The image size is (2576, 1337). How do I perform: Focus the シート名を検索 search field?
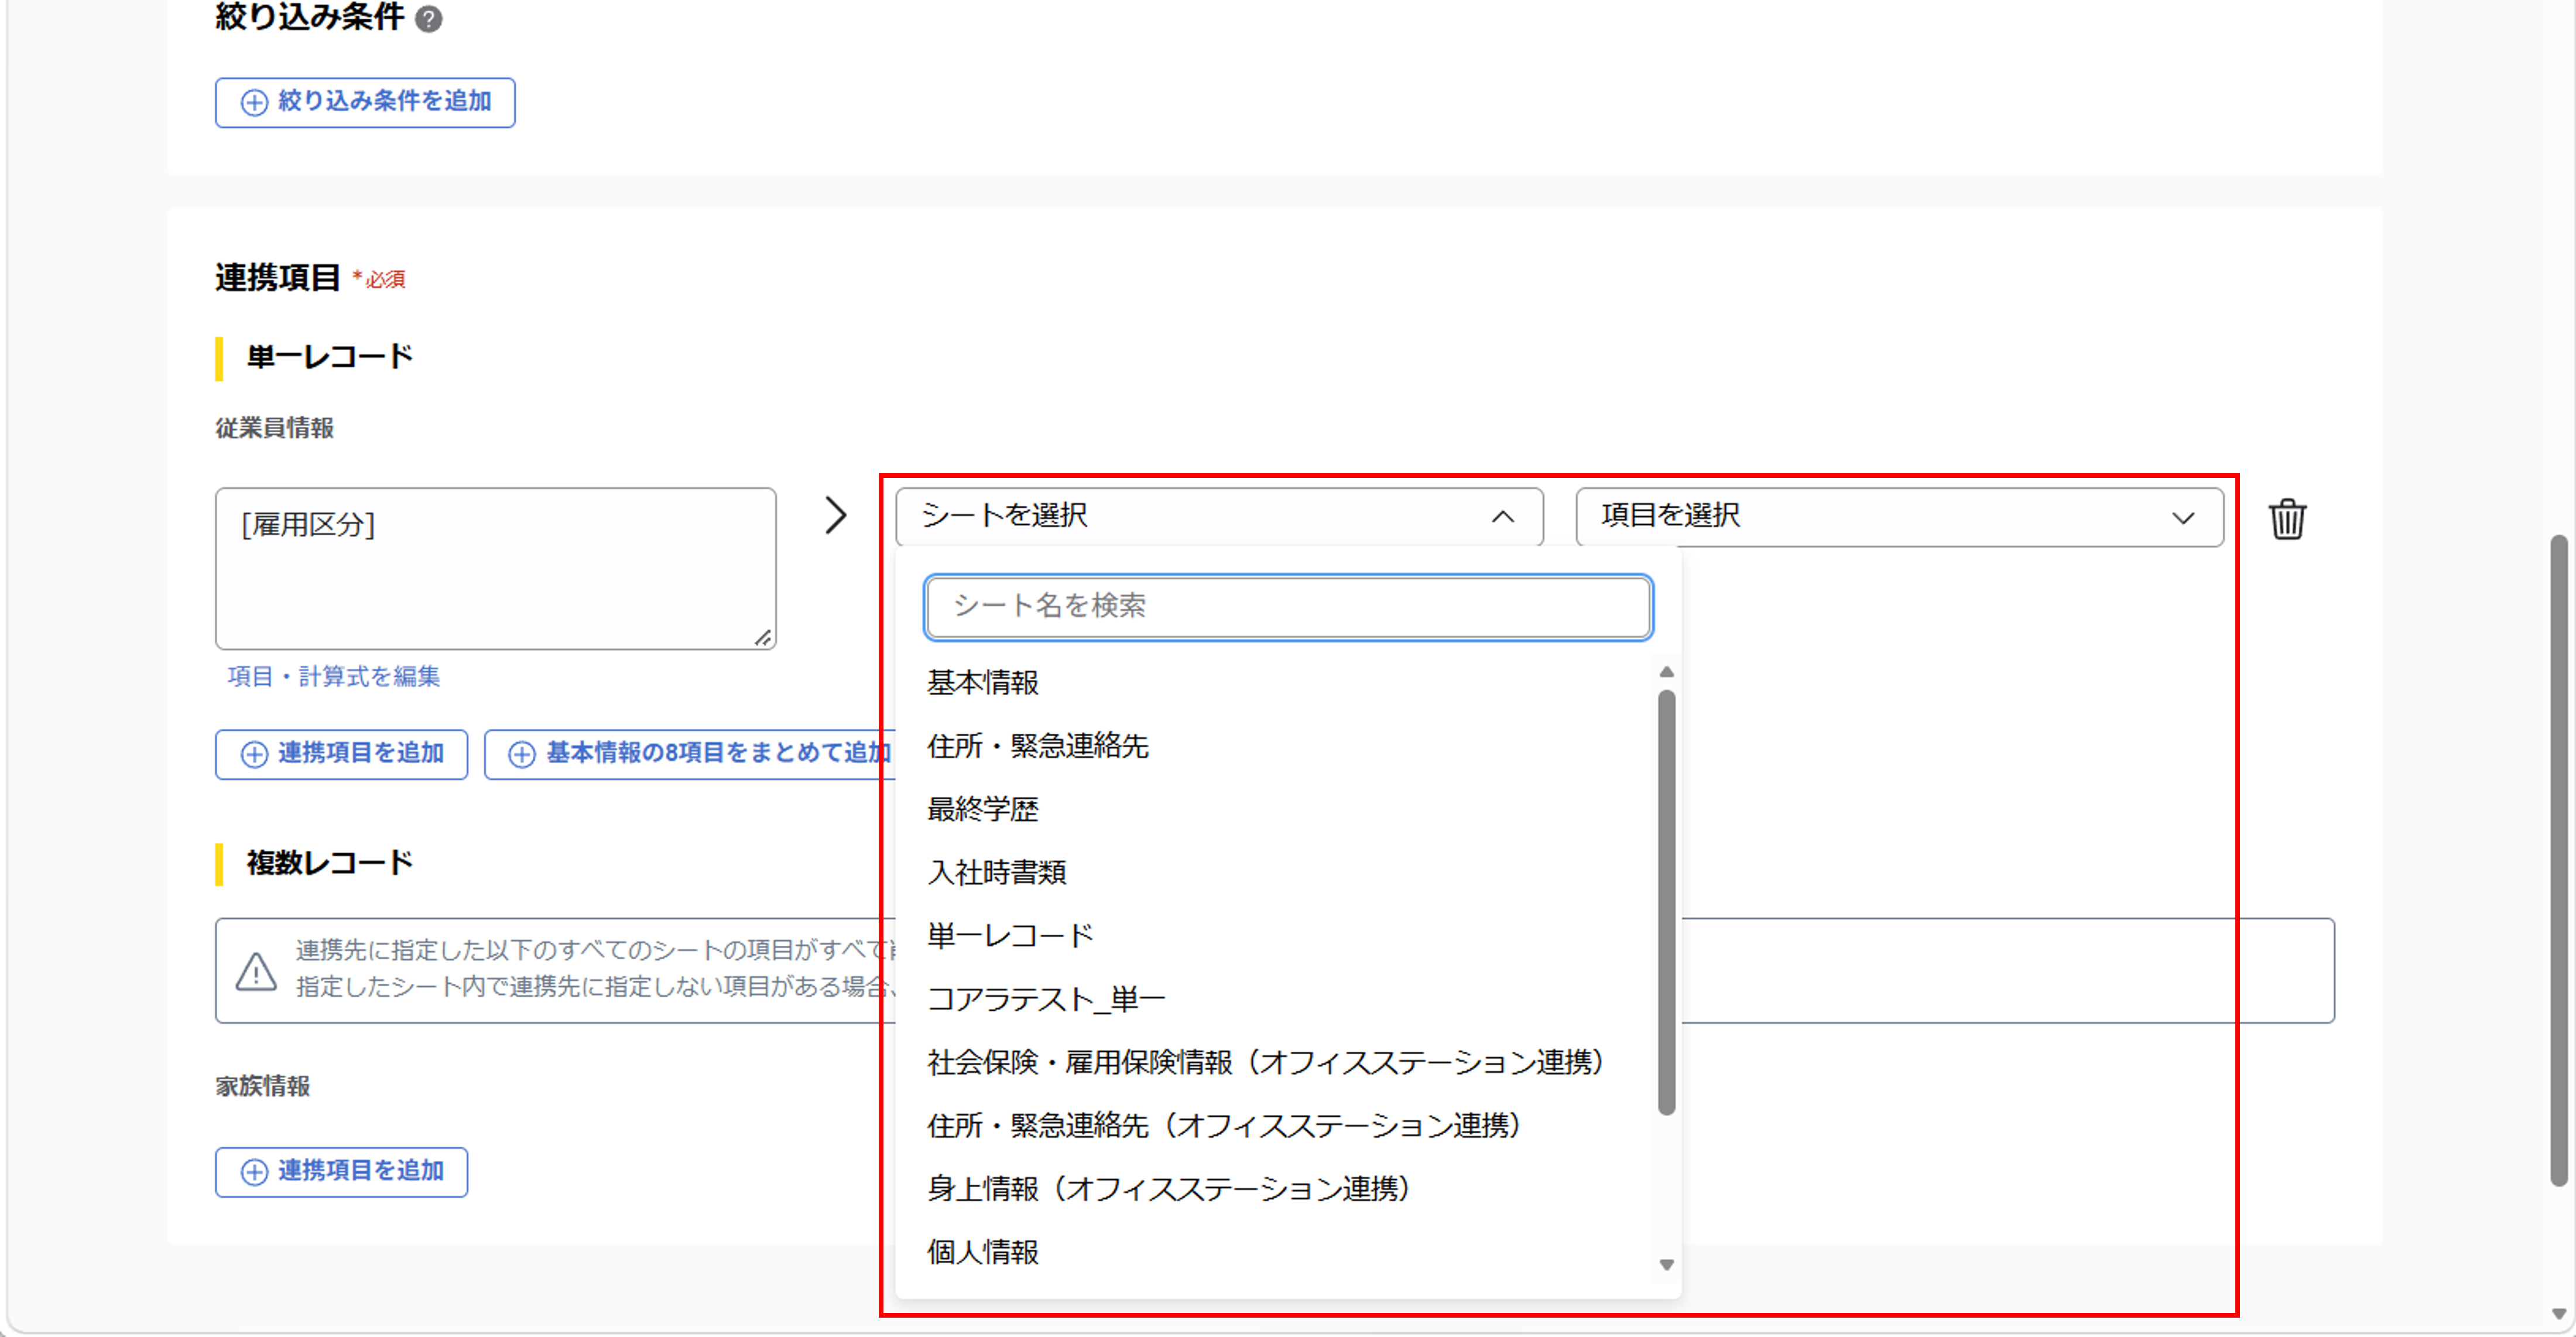(1288, 606)
